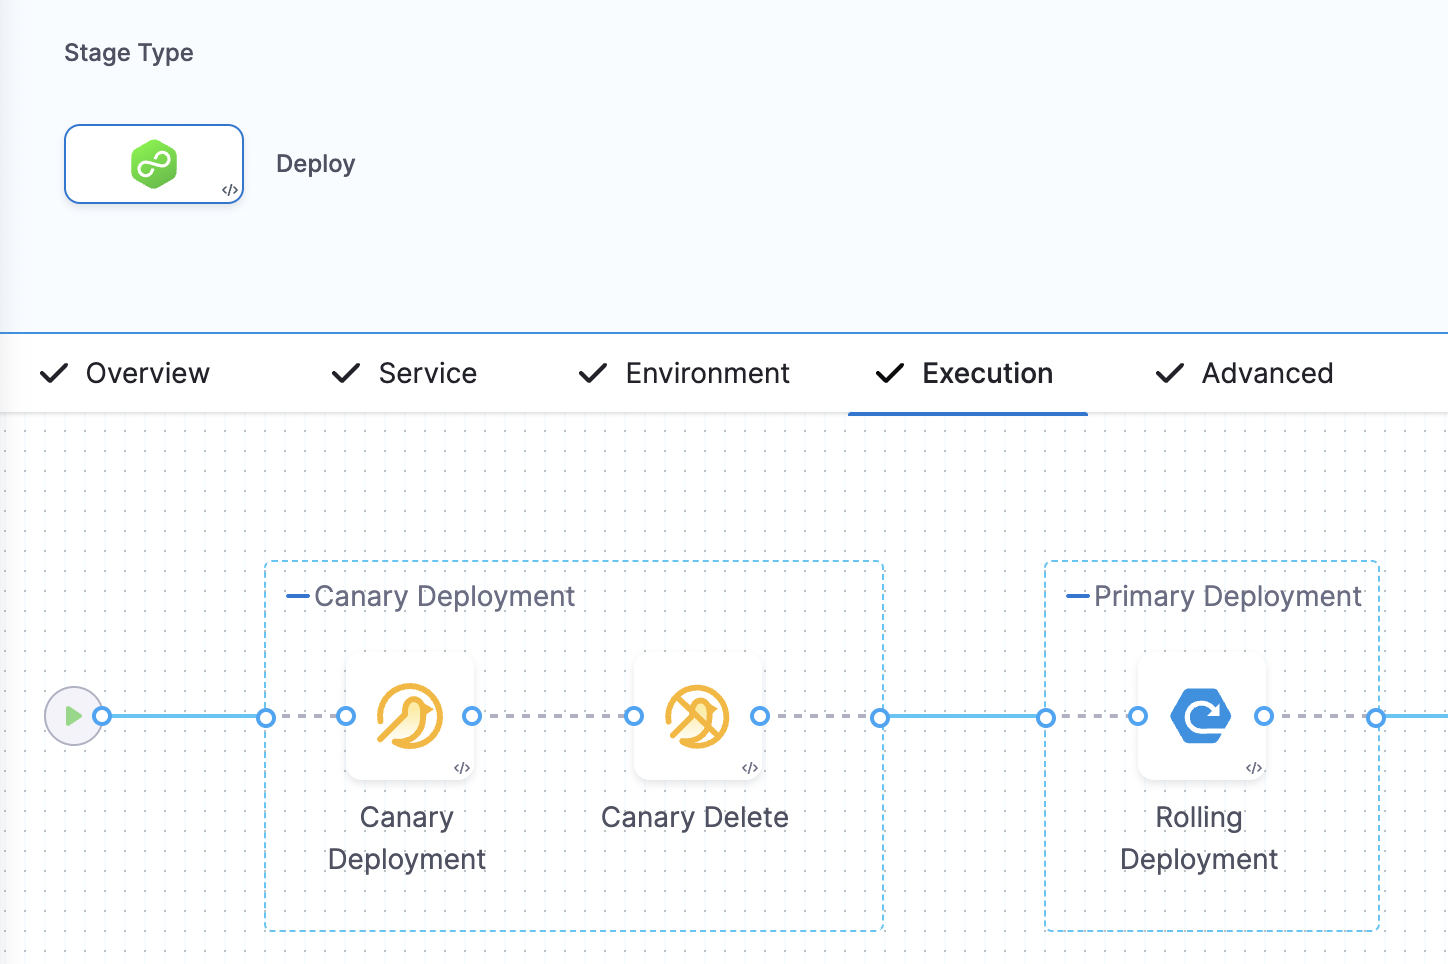Switch to the Environment tab

[x=707, y=373]
